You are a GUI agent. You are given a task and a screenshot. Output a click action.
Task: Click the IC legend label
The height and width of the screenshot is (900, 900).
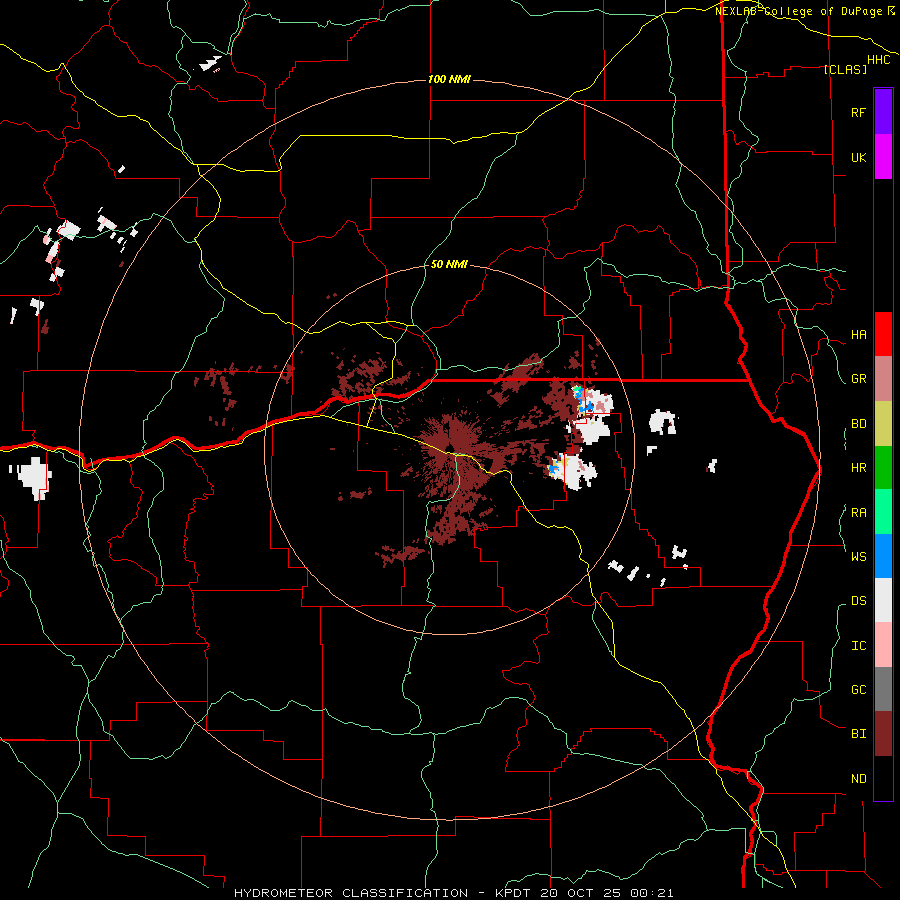[x=858, y=646]
